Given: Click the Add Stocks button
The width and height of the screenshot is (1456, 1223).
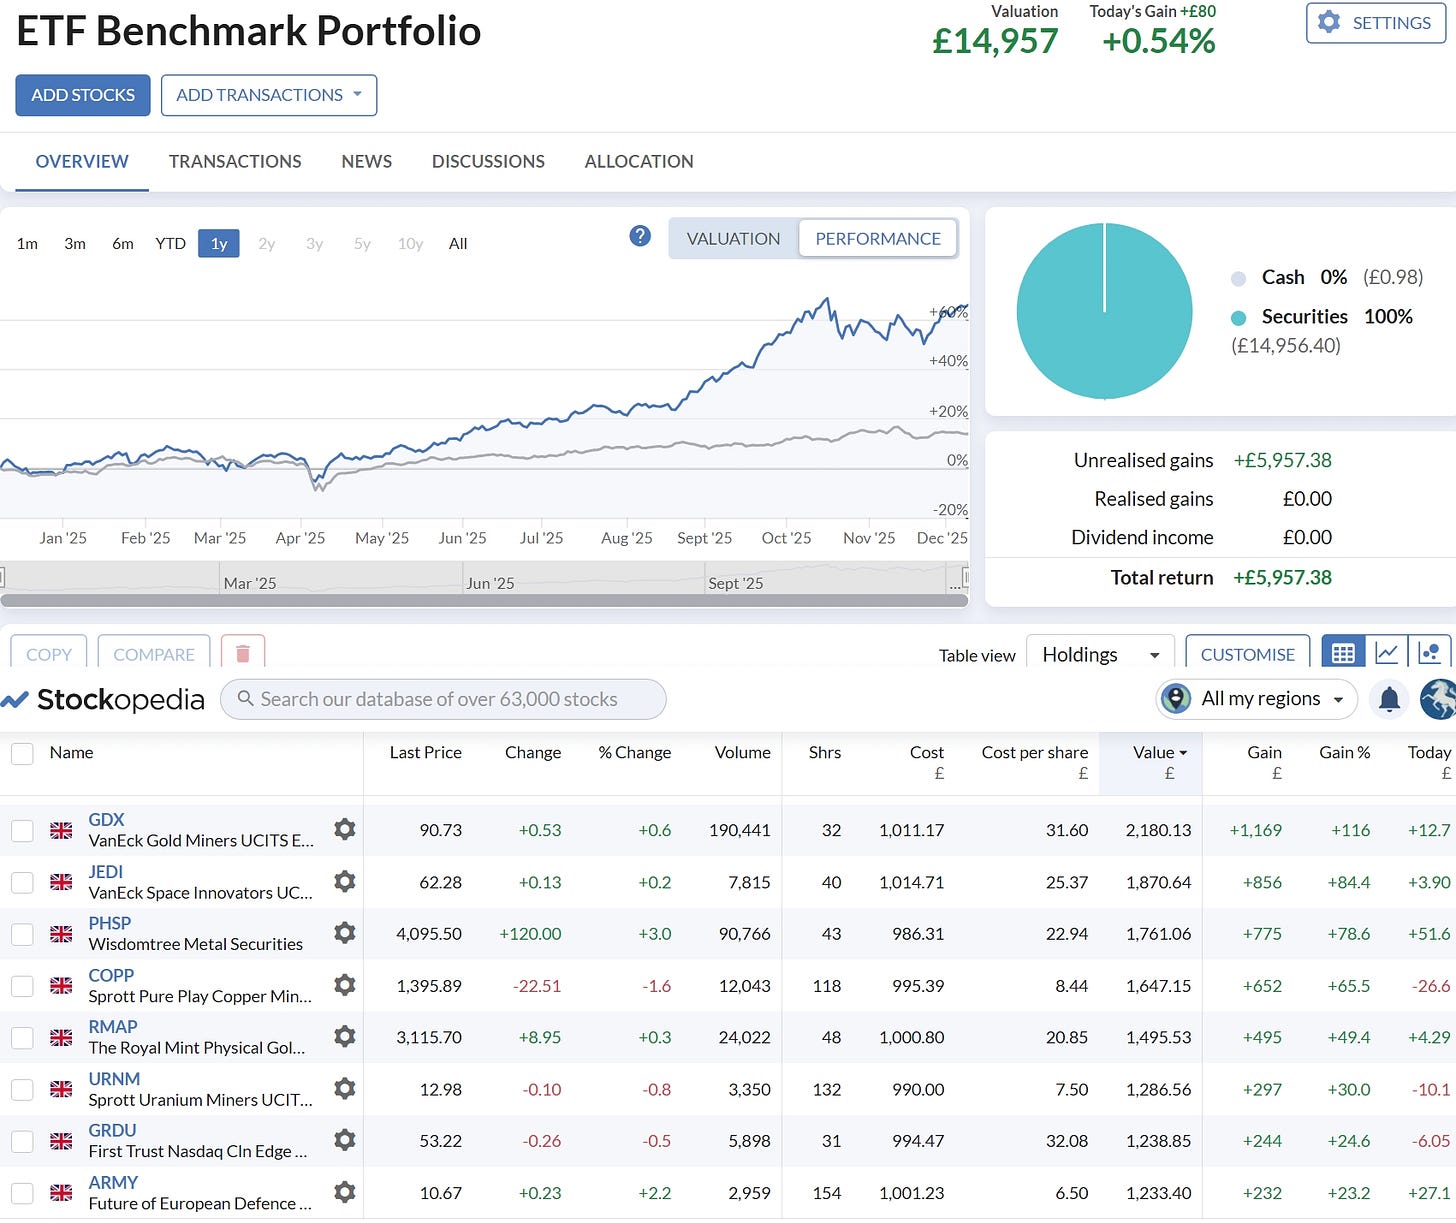Looking at the screenshot, I should (x=83, y=95).
